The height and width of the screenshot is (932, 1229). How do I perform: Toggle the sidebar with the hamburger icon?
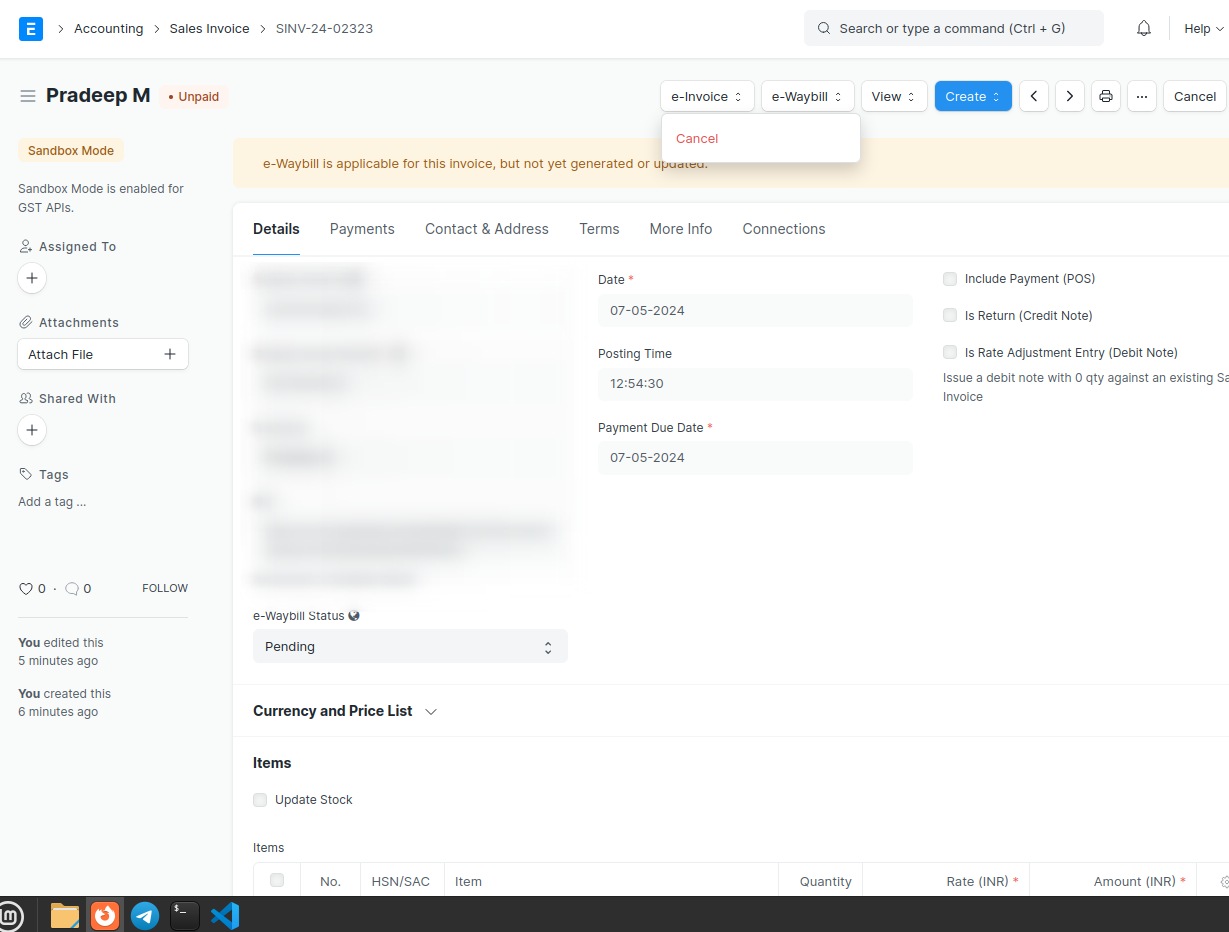tap(28, 96)
